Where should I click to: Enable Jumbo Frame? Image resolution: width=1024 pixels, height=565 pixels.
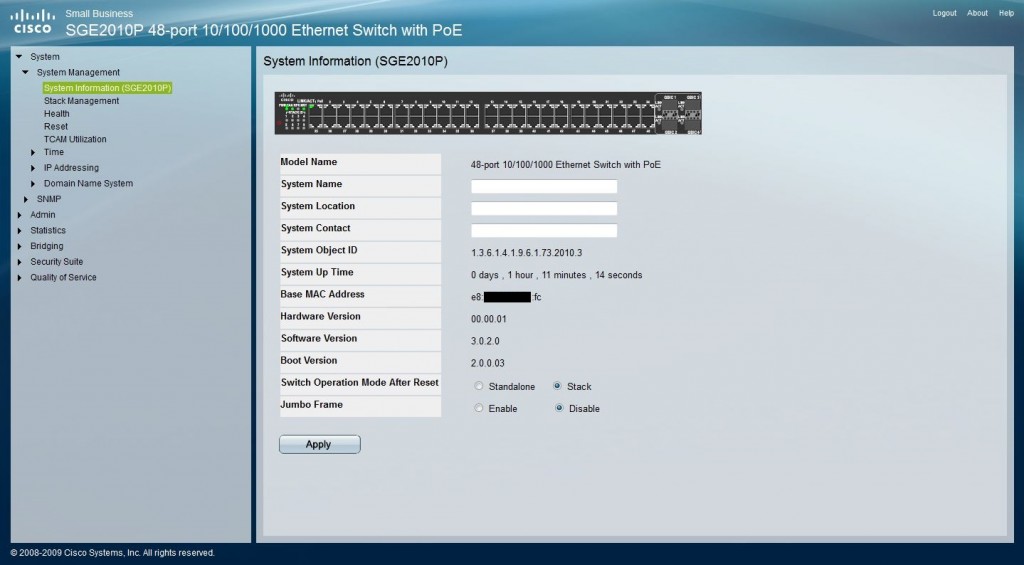[479, 408]
